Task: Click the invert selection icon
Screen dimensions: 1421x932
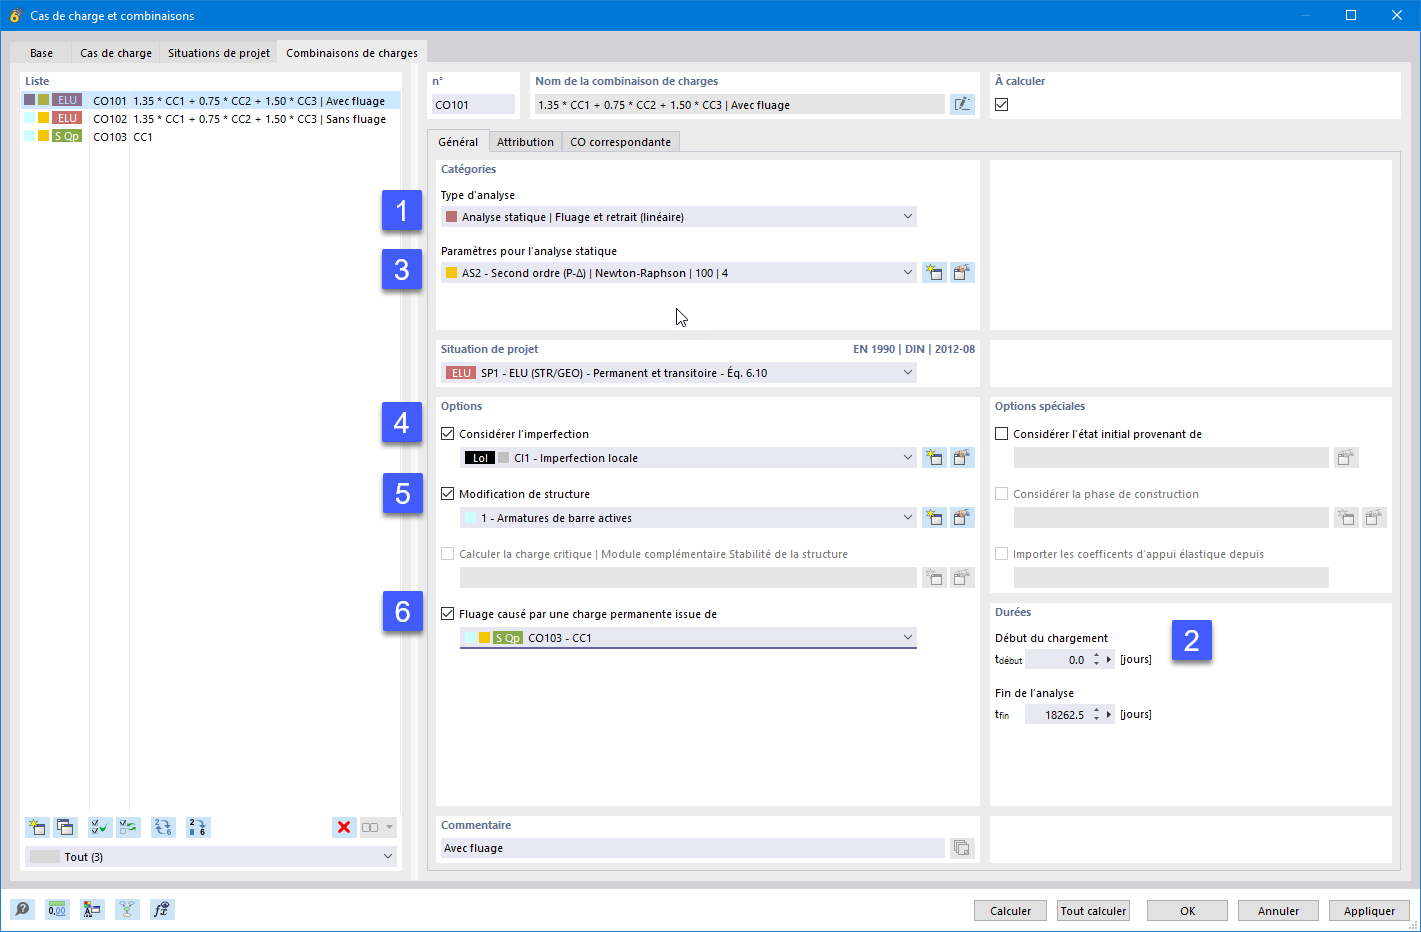Action: [x=128, y=827]
